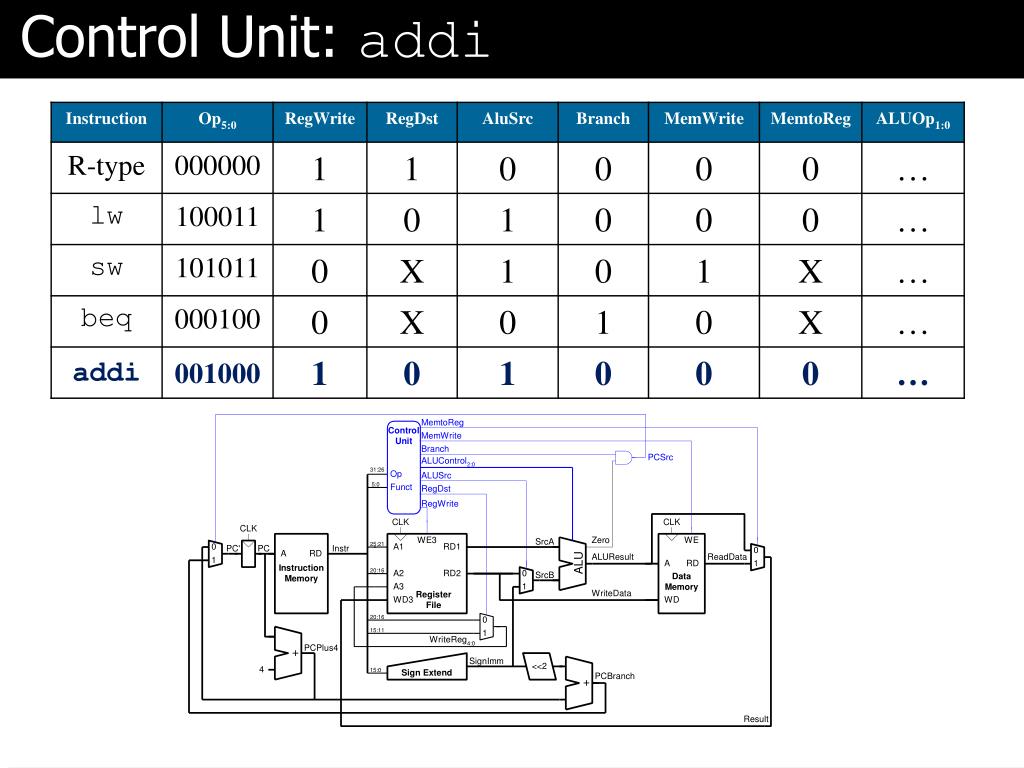Select the 'PCBranch' label in the diagram

[615, 676]
